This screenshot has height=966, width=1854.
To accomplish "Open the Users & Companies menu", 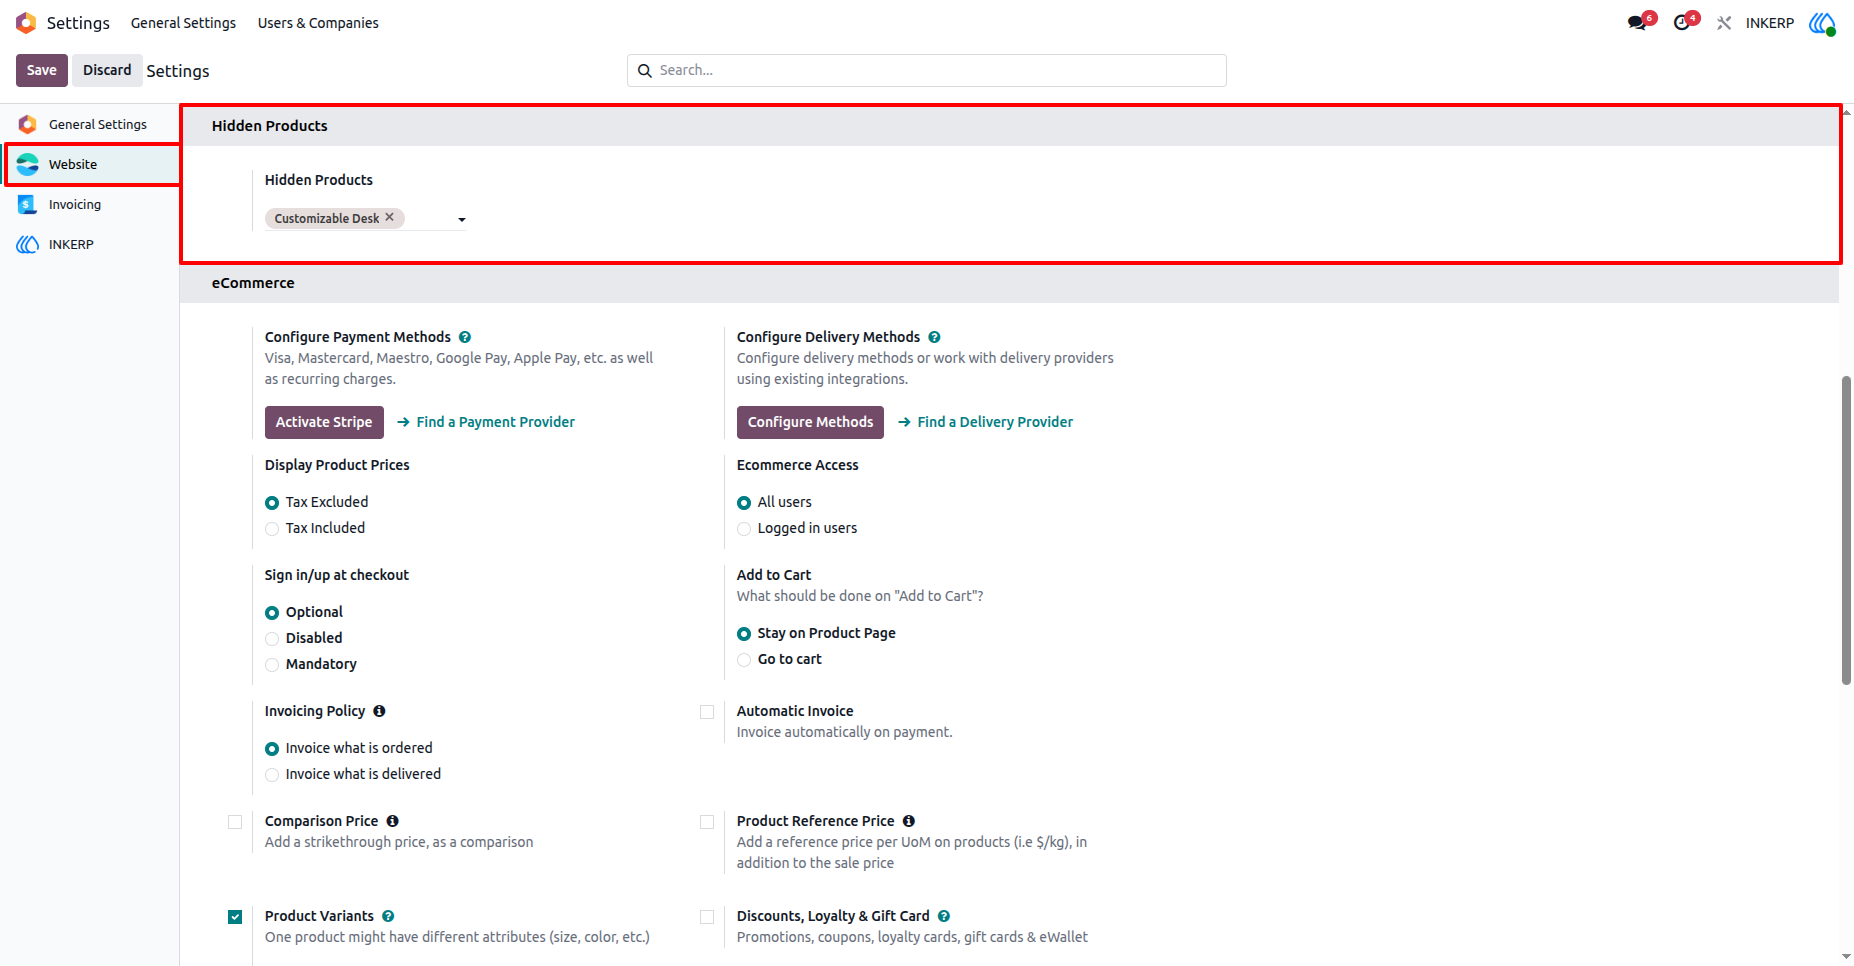I will coord(318,23).
